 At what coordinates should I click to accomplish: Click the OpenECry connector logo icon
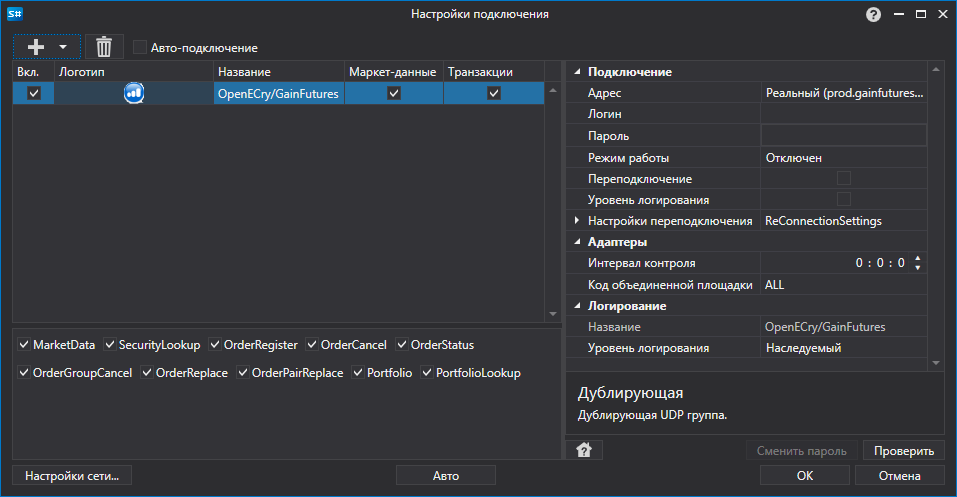click(x=134, y=93)
